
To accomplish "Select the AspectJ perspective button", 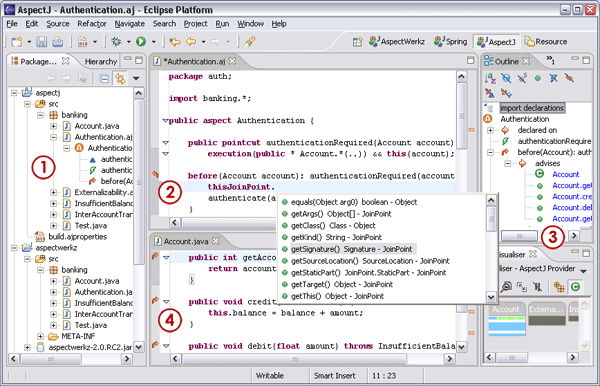I will pos(496,41).
